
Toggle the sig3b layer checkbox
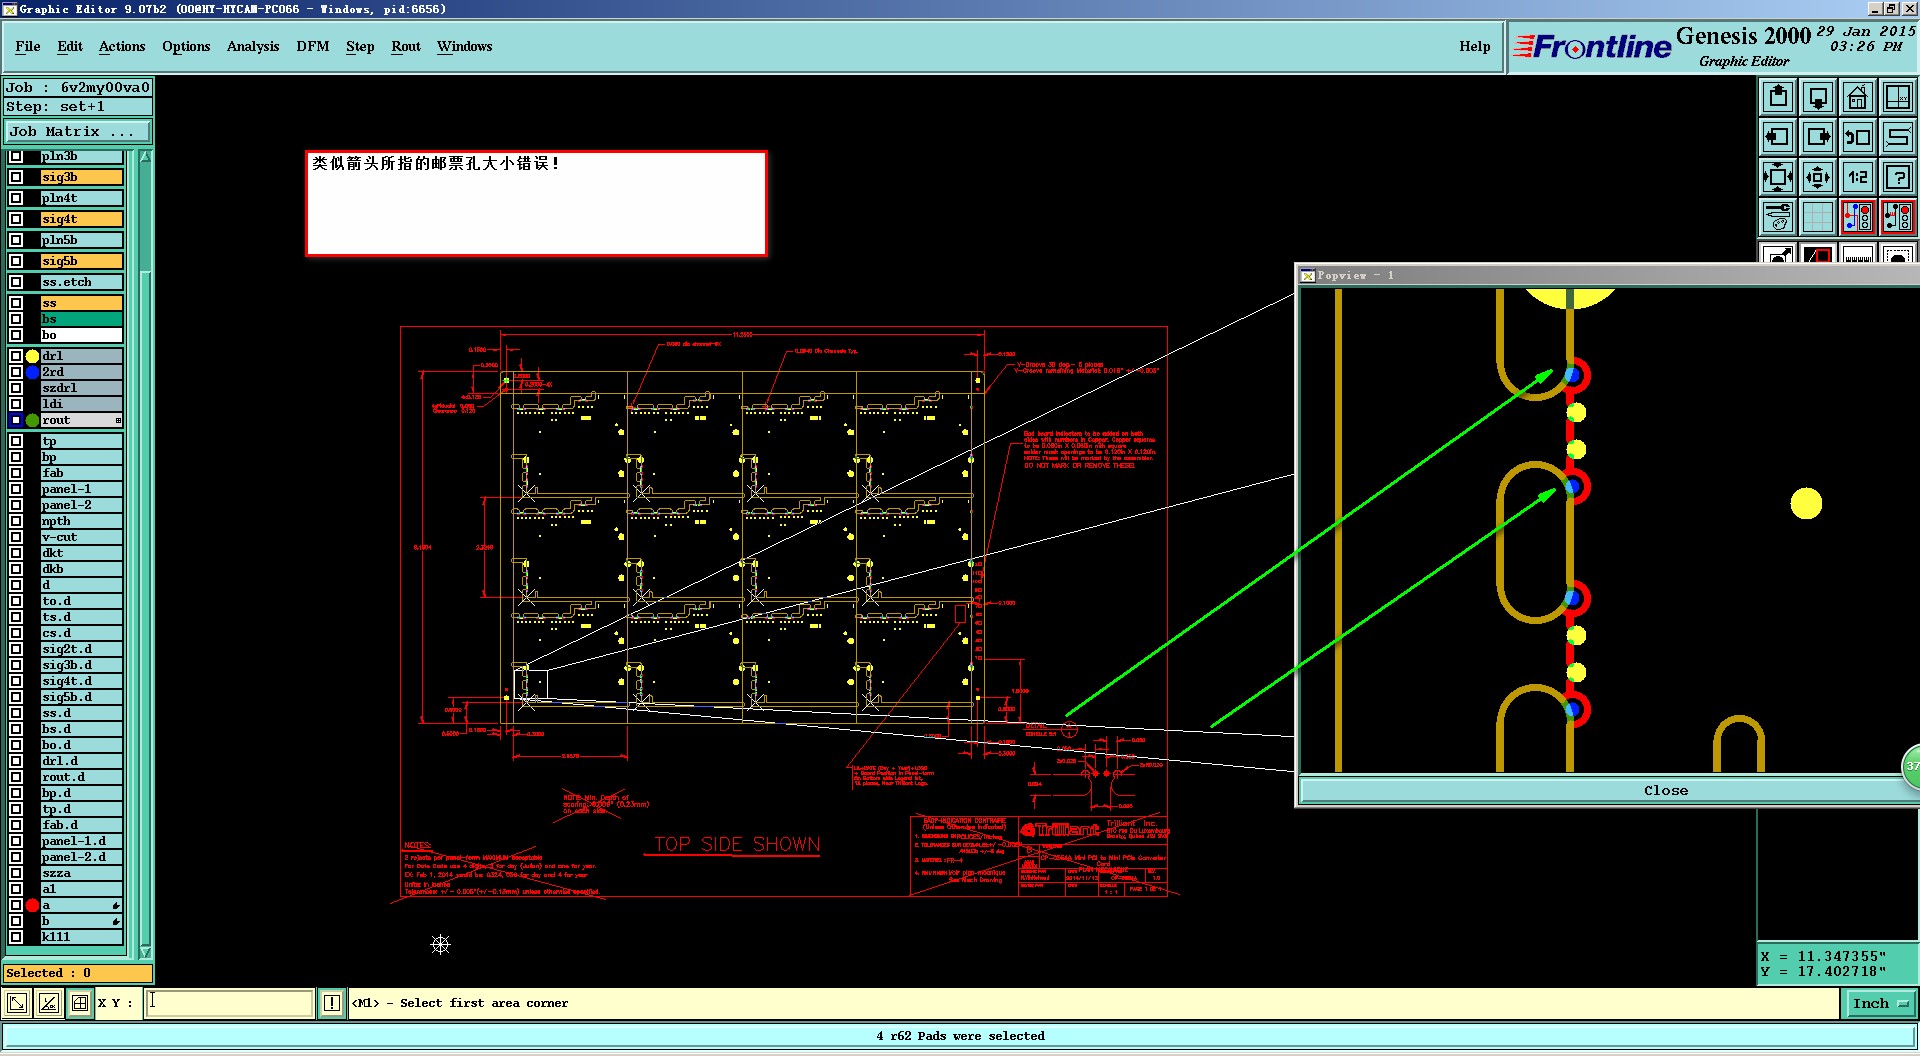16,177
